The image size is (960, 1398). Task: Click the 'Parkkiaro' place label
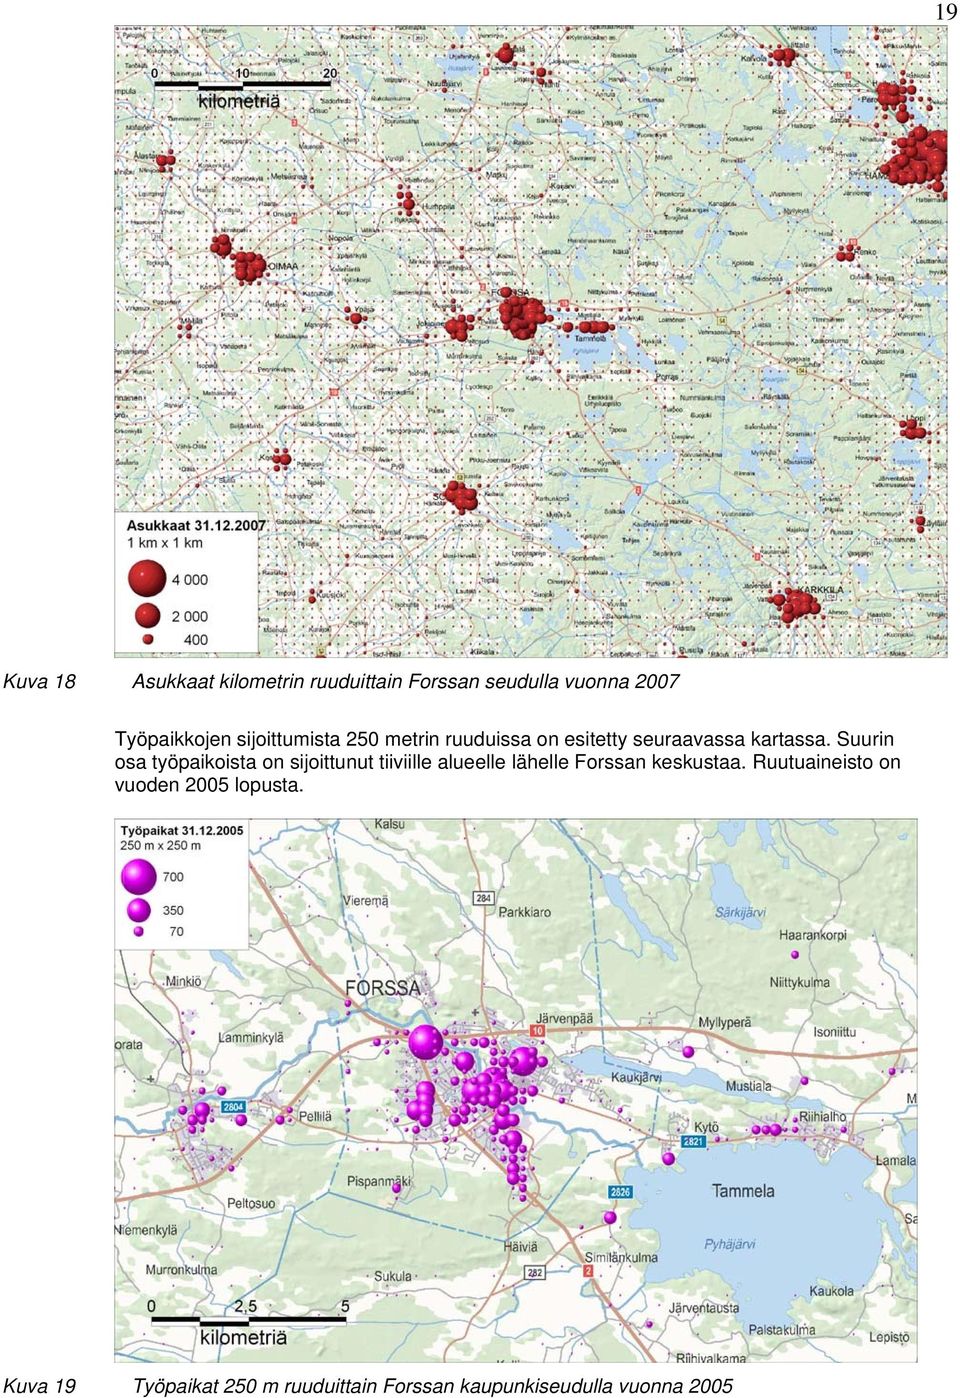(524, 912)
